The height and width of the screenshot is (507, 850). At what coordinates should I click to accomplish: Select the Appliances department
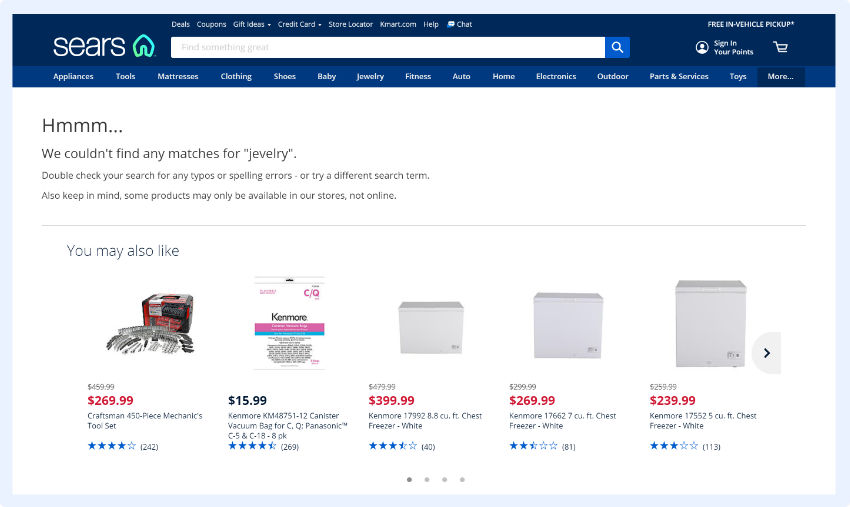pos(73,76)
